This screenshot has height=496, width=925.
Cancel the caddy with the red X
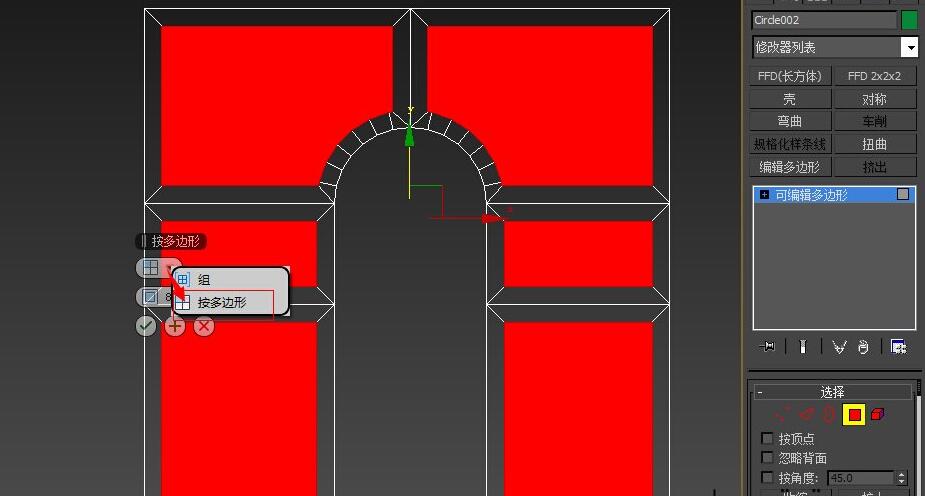[x=204, y=326]
